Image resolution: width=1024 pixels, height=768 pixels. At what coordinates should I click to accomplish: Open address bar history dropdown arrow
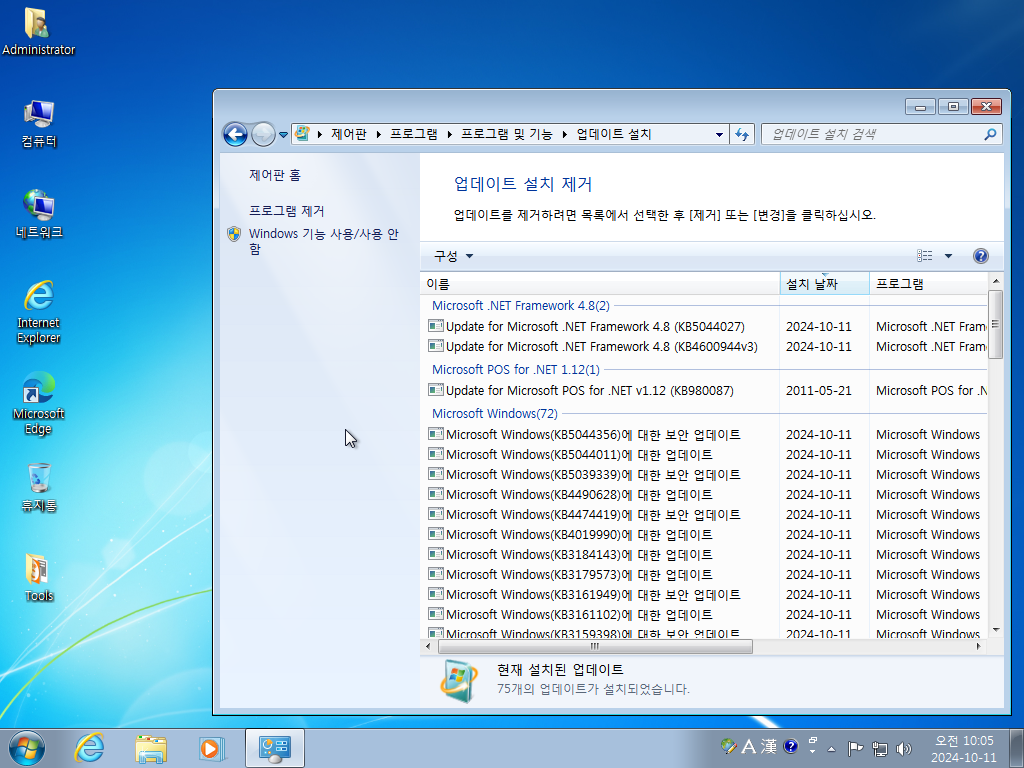pos(719,135)
